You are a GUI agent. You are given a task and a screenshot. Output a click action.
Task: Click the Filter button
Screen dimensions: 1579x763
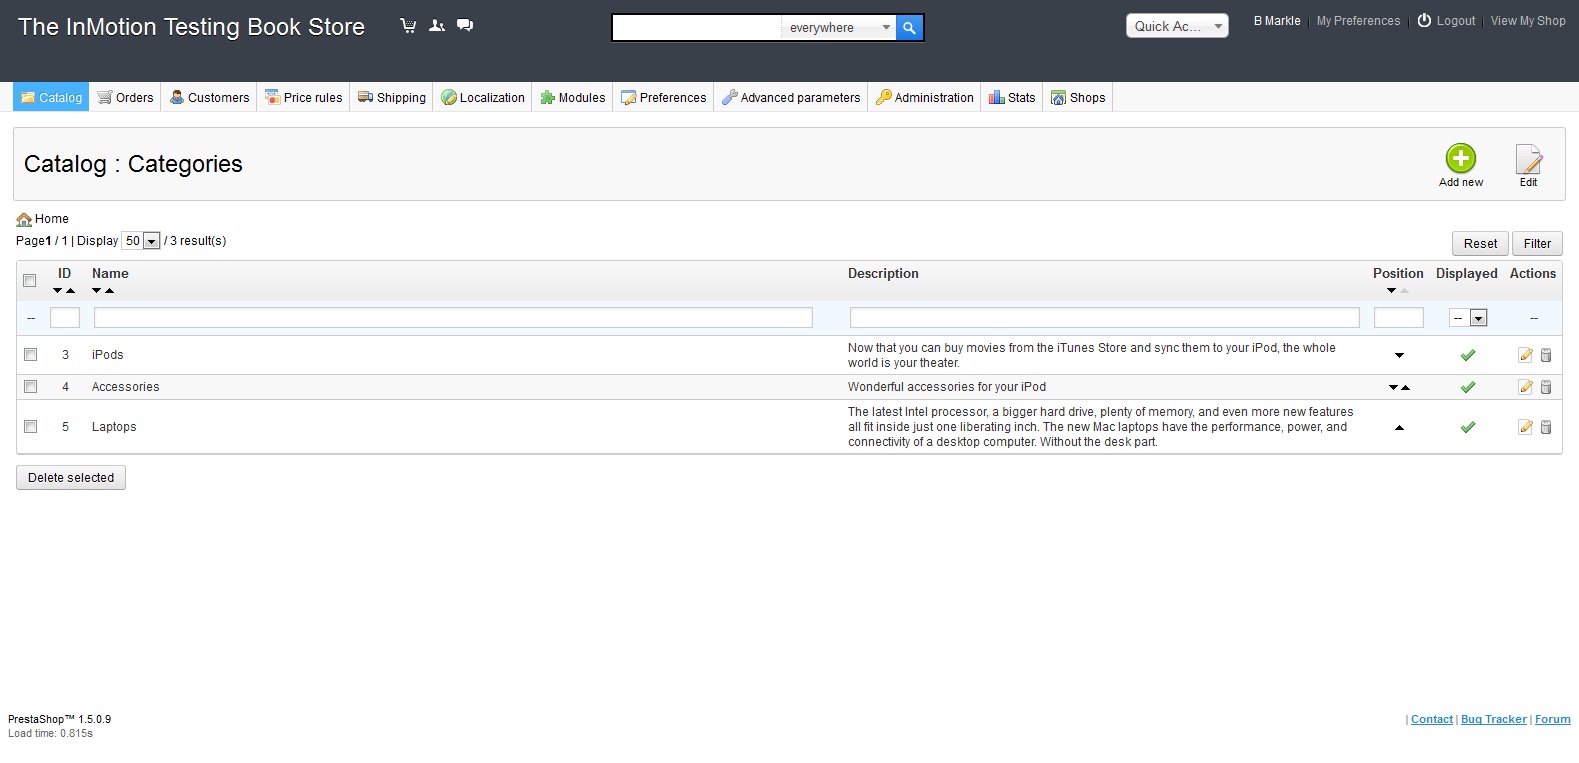pos(1537,243)
